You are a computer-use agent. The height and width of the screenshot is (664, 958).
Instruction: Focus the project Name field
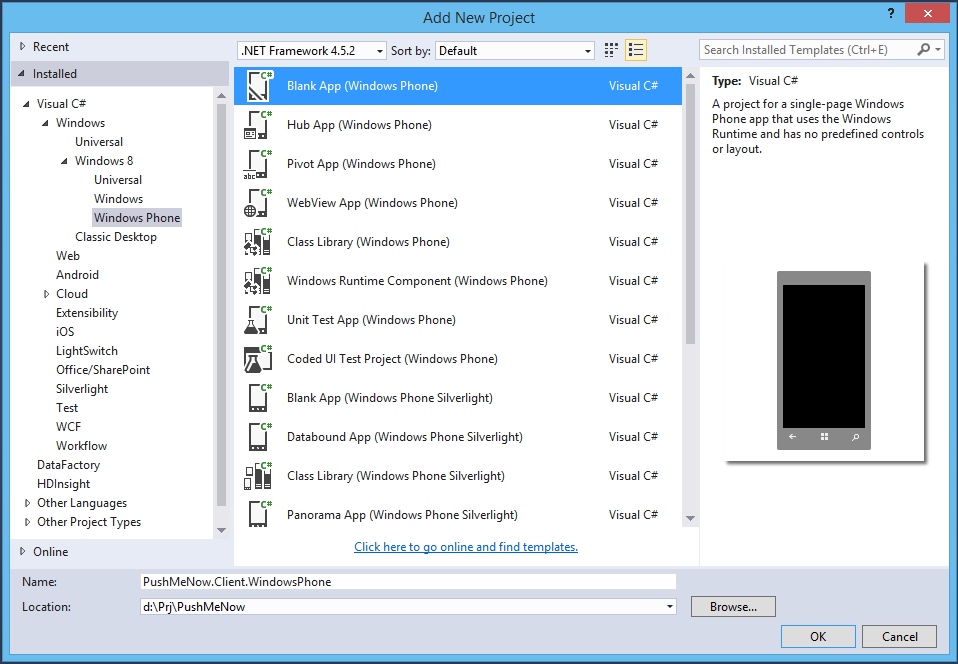click(408, 582)
